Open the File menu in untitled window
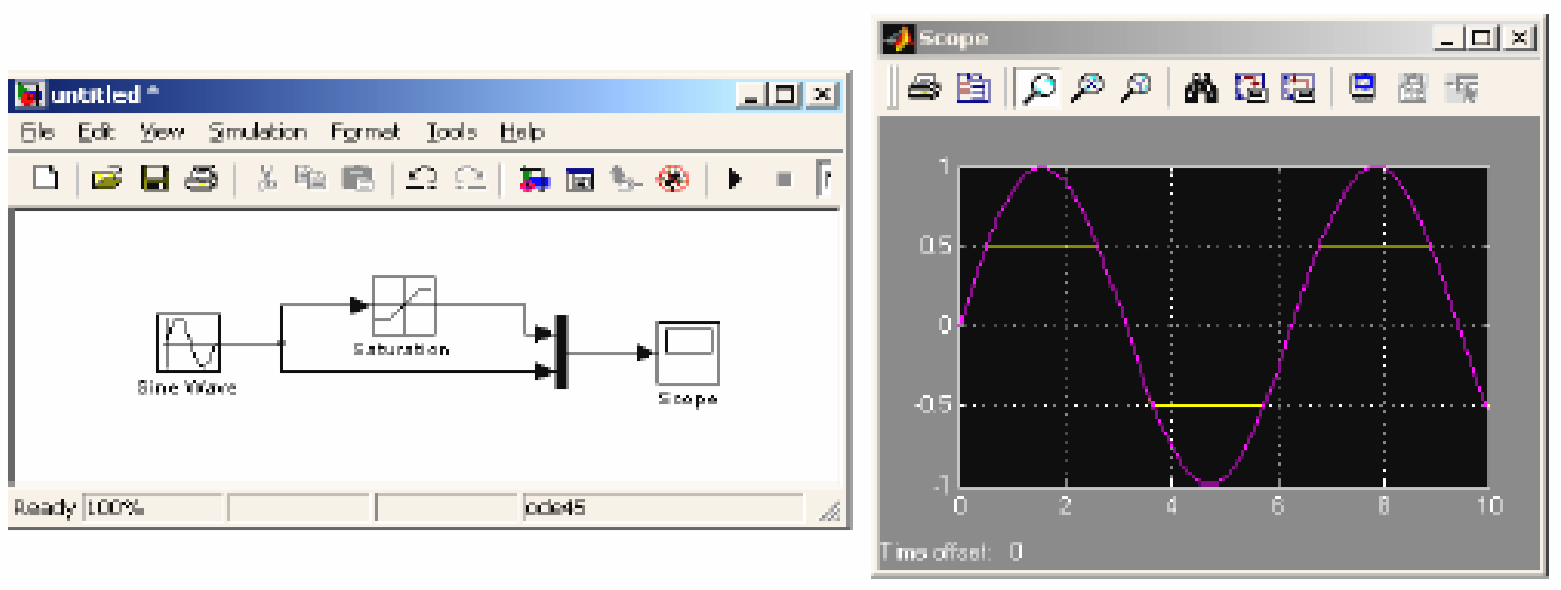This screenshot has height=590, width=1561. pos(38,132)
